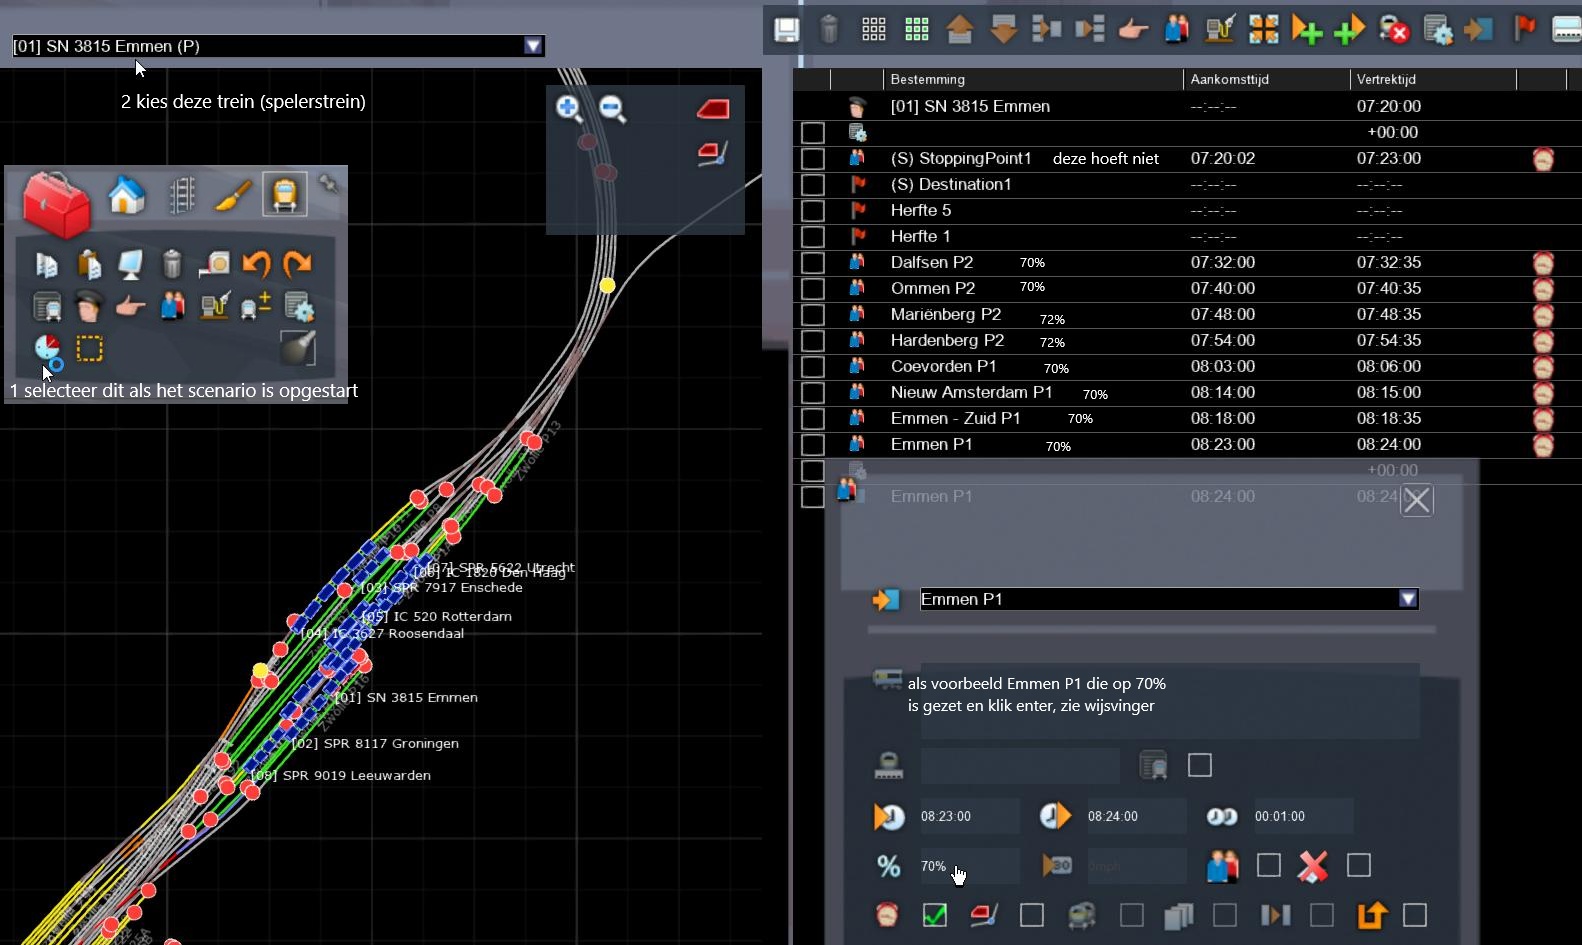Select the tape measure tool
This screenshot has height=945, width=1582.
214,264
